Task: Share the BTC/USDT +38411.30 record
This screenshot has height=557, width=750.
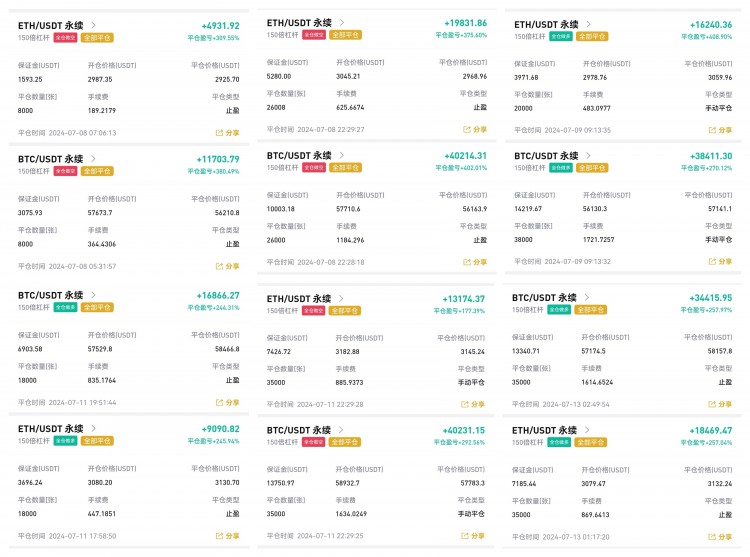Action: click(720, 262)
